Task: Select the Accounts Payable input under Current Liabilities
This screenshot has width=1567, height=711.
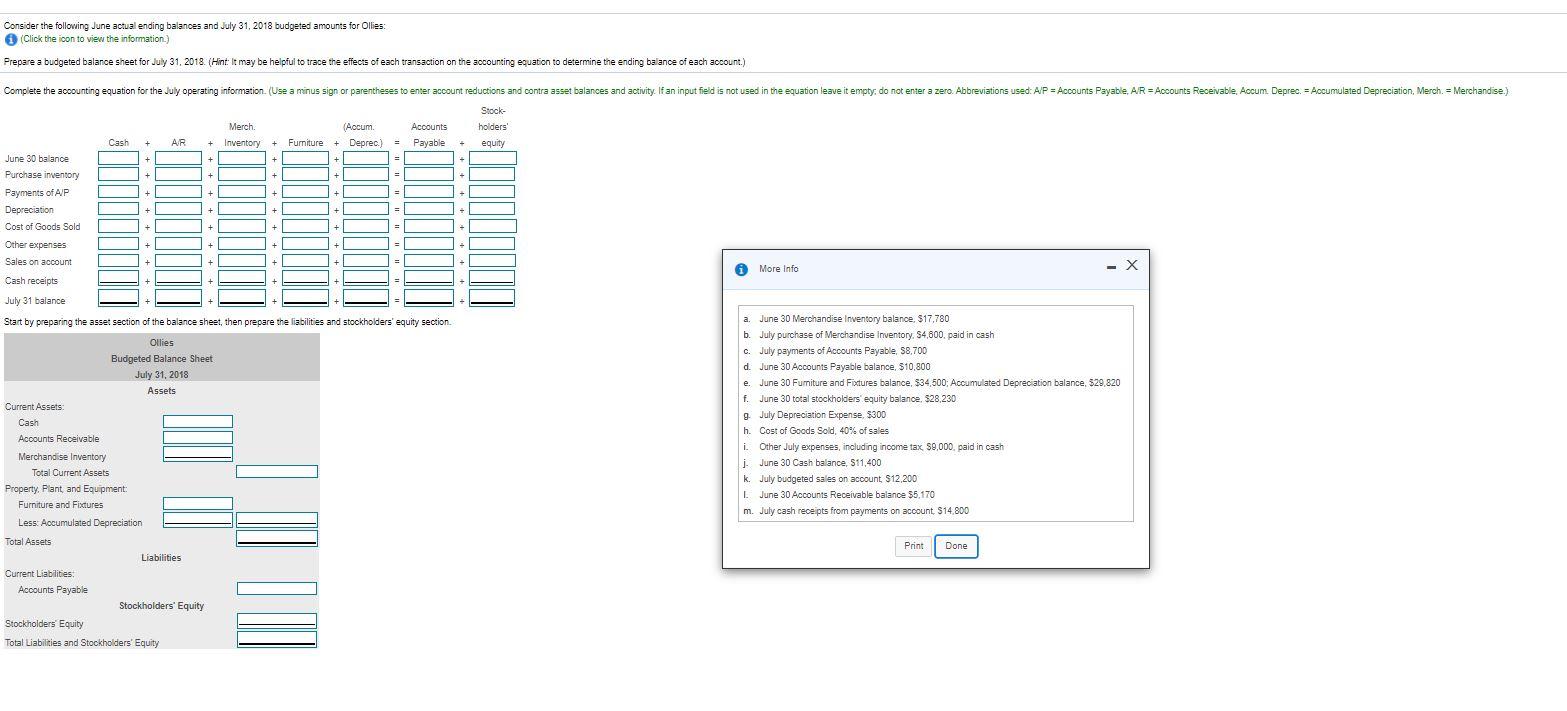Action: (277, 589)
